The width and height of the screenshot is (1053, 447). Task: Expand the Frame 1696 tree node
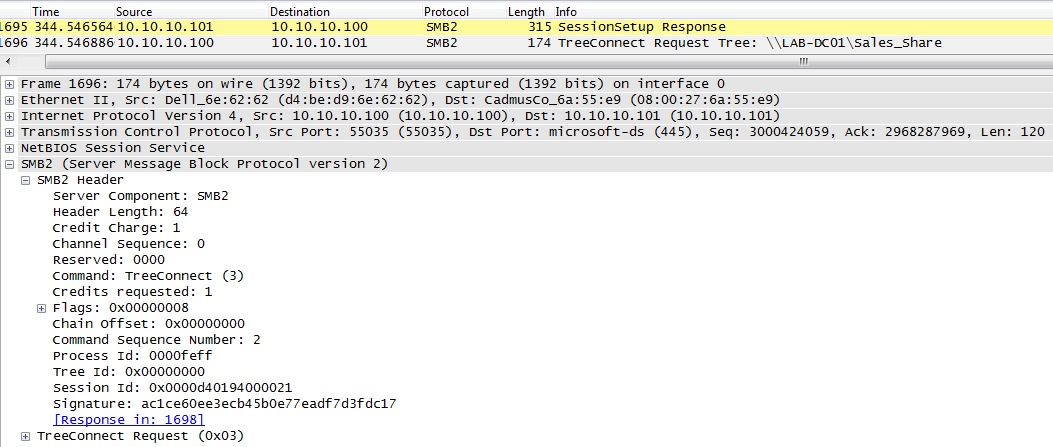10,84
